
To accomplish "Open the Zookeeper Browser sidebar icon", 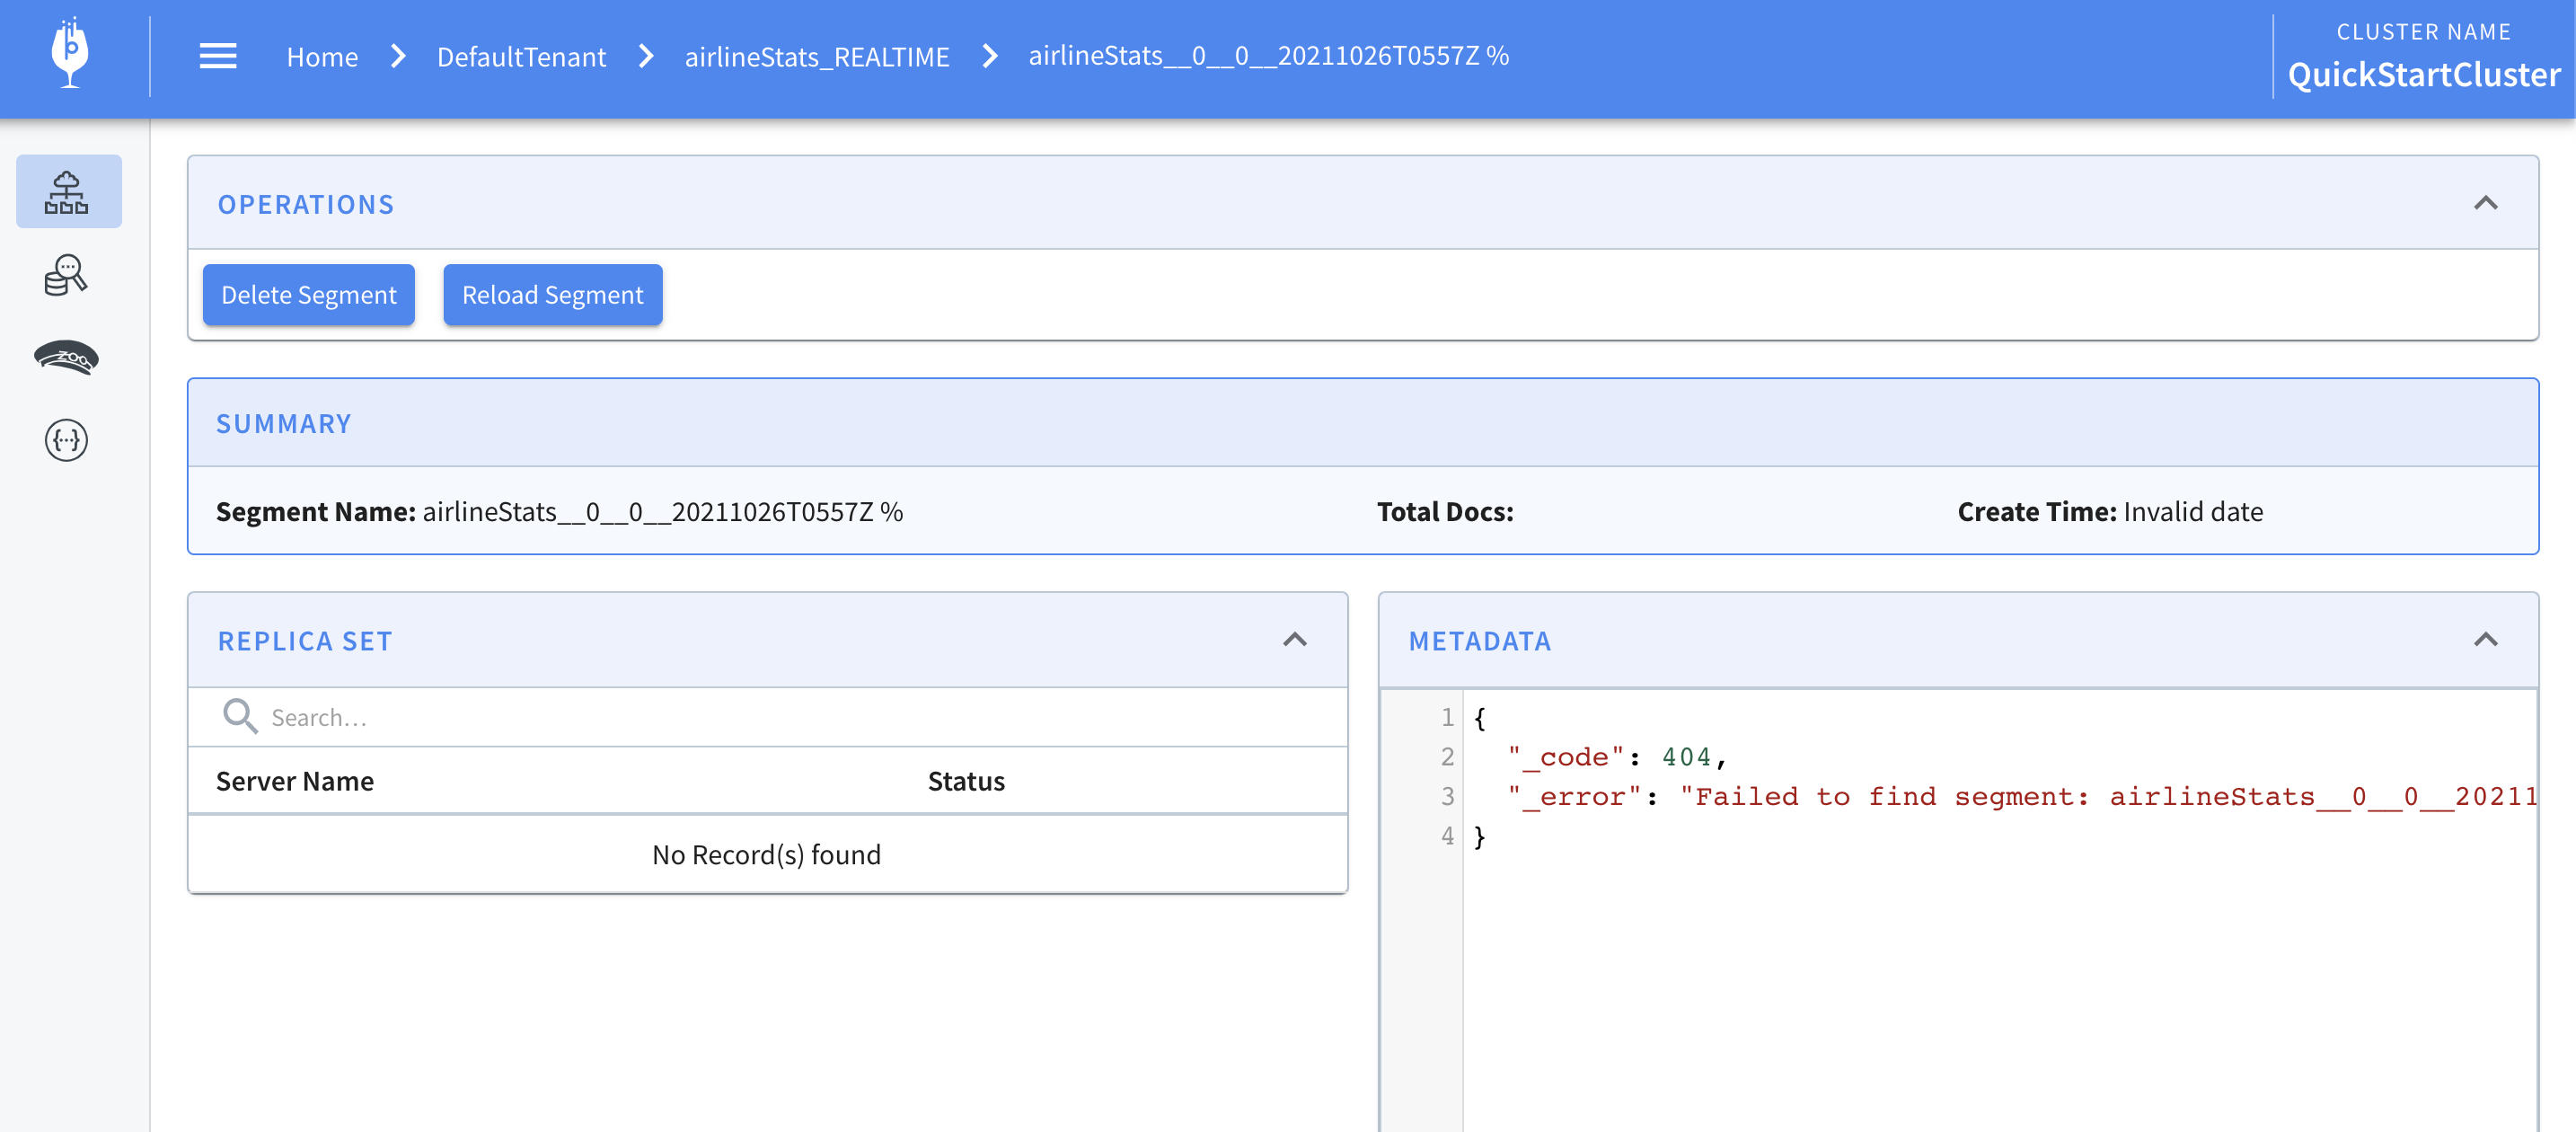I will [66, 357].
